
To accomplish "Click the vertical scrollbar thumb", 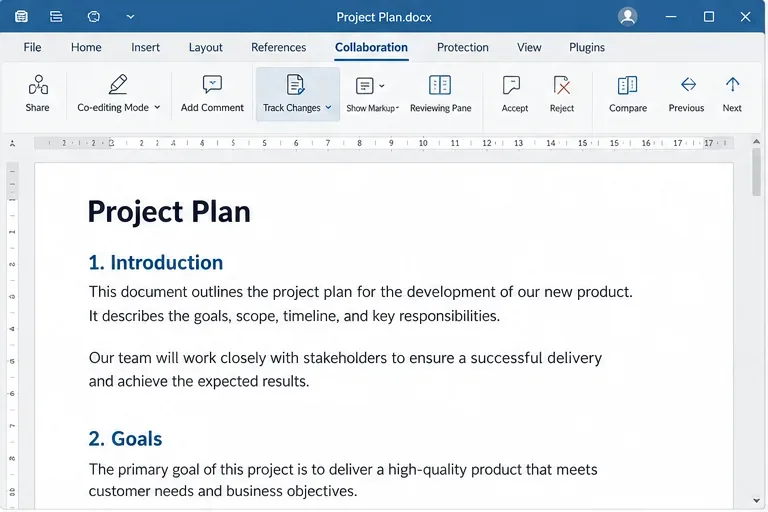I will (757, 172).
